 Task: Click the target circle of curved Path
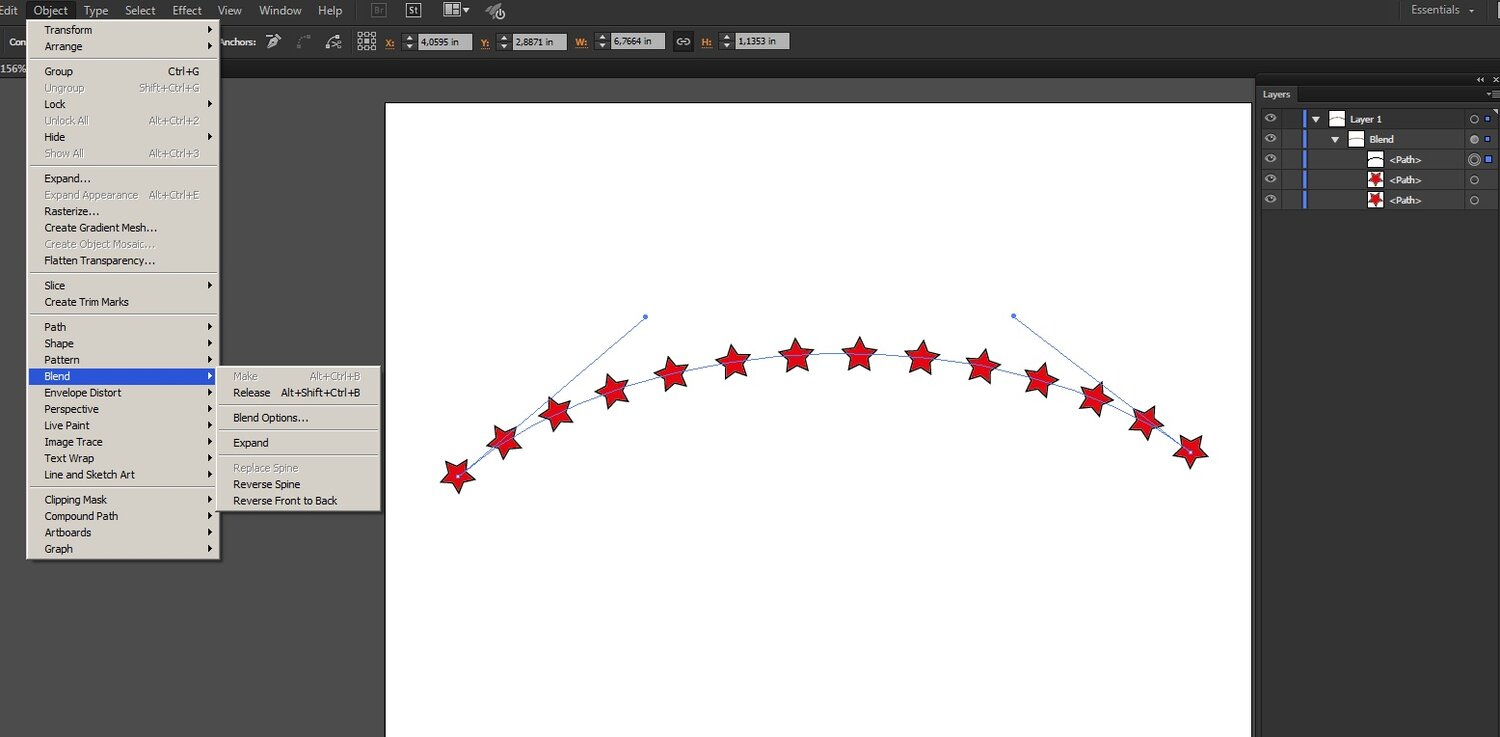point(1474,160)
